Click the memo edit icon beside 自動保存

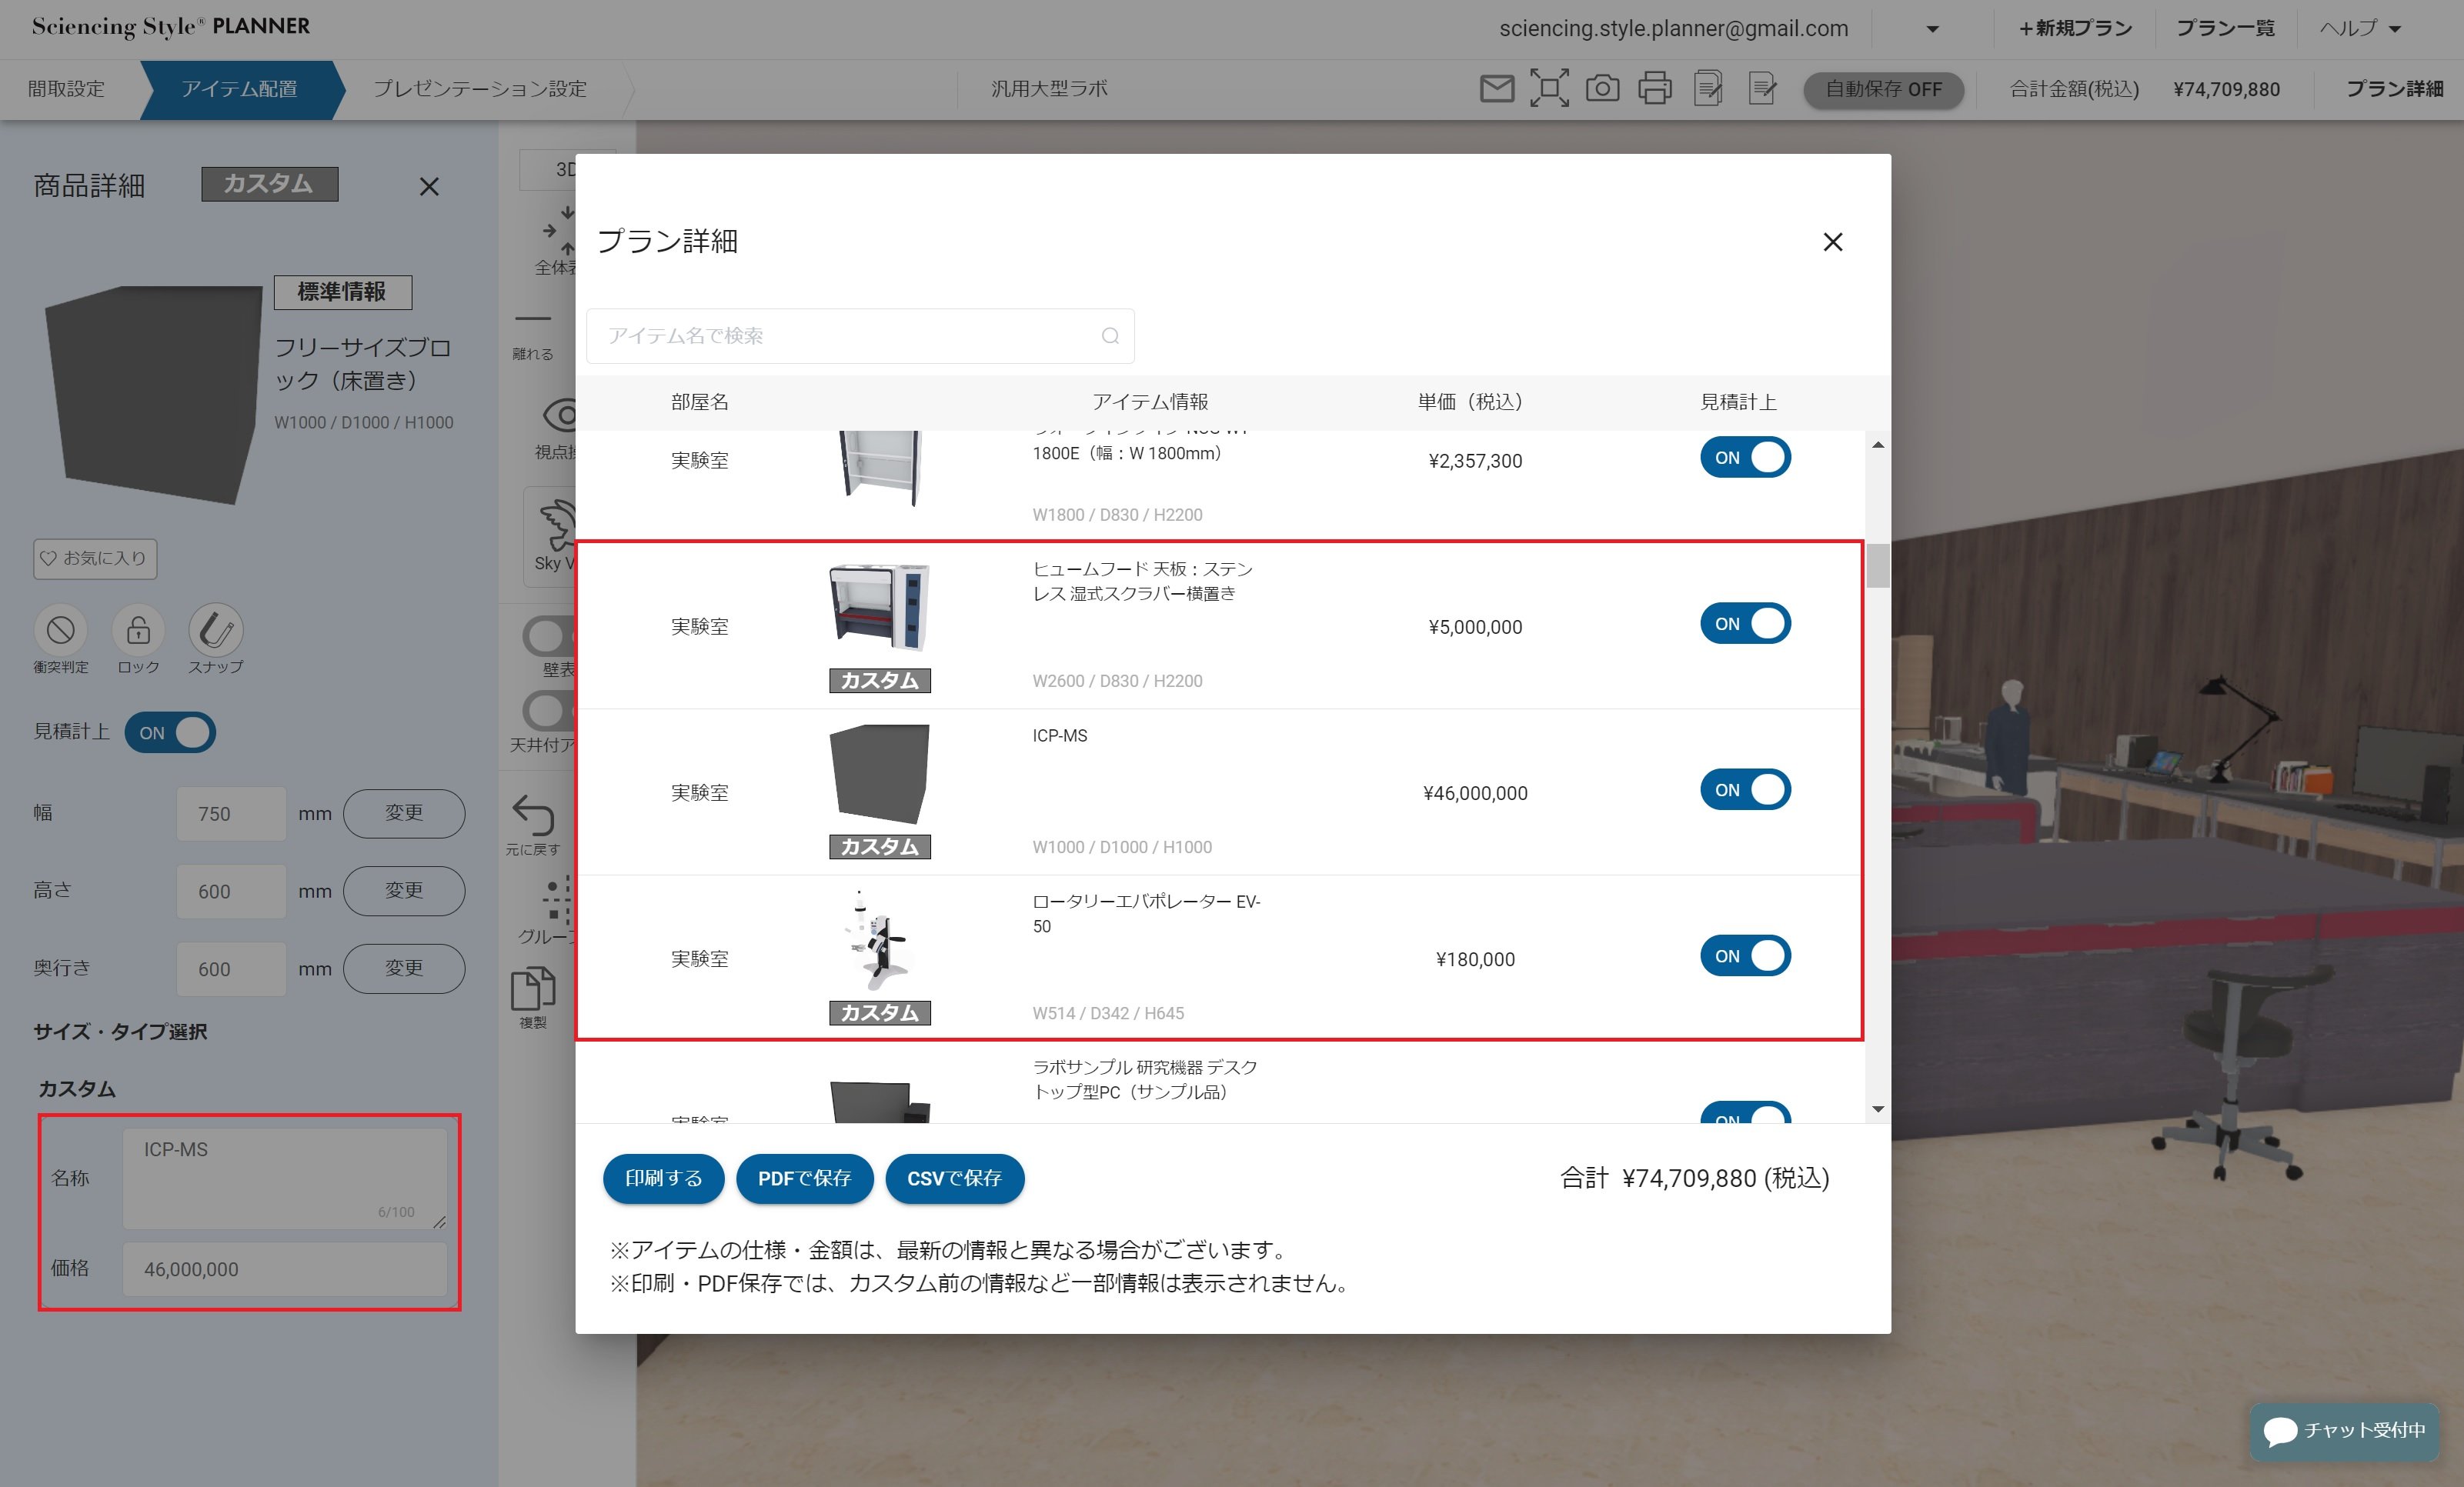[1762, 89]
